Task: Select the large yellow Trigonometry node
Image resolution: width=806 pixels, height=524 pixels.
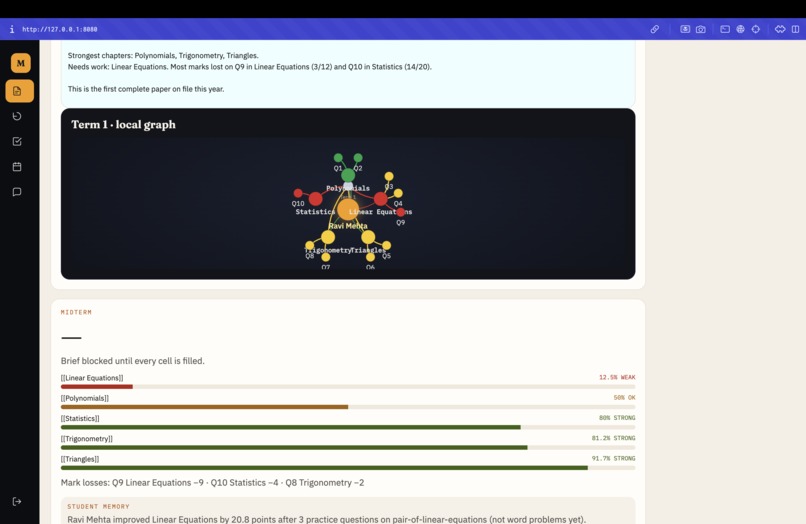Action: click(x=328, y=237)
